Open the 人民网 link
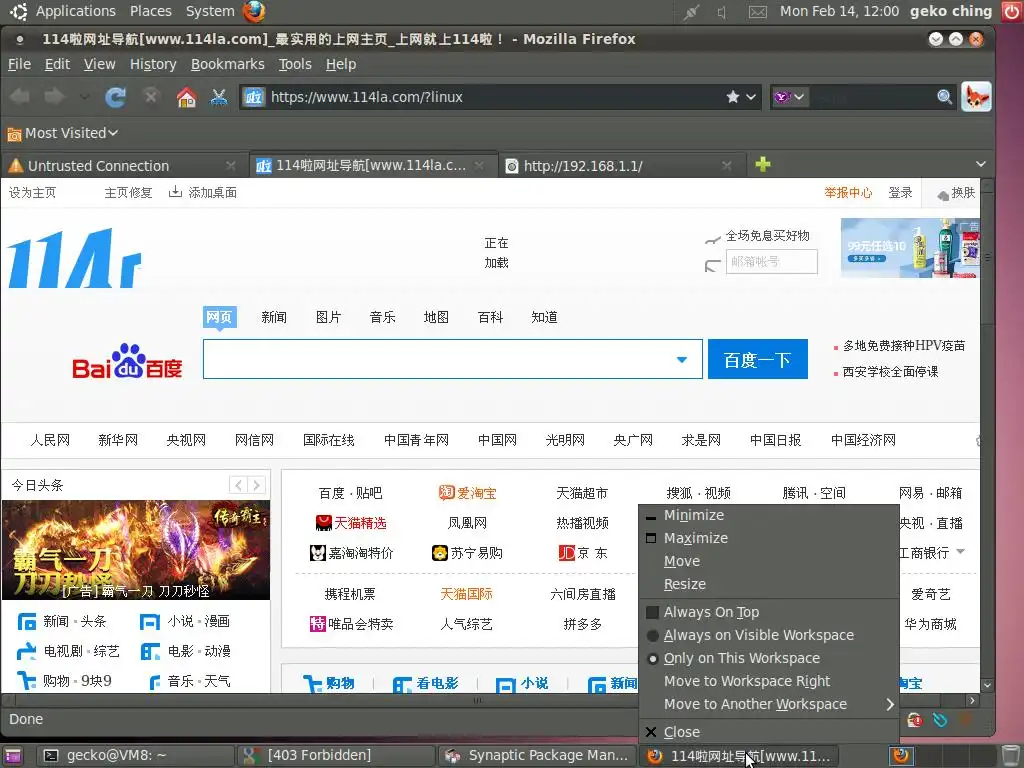The width and height of the screenshot is (1024, 768). (50, 440)
